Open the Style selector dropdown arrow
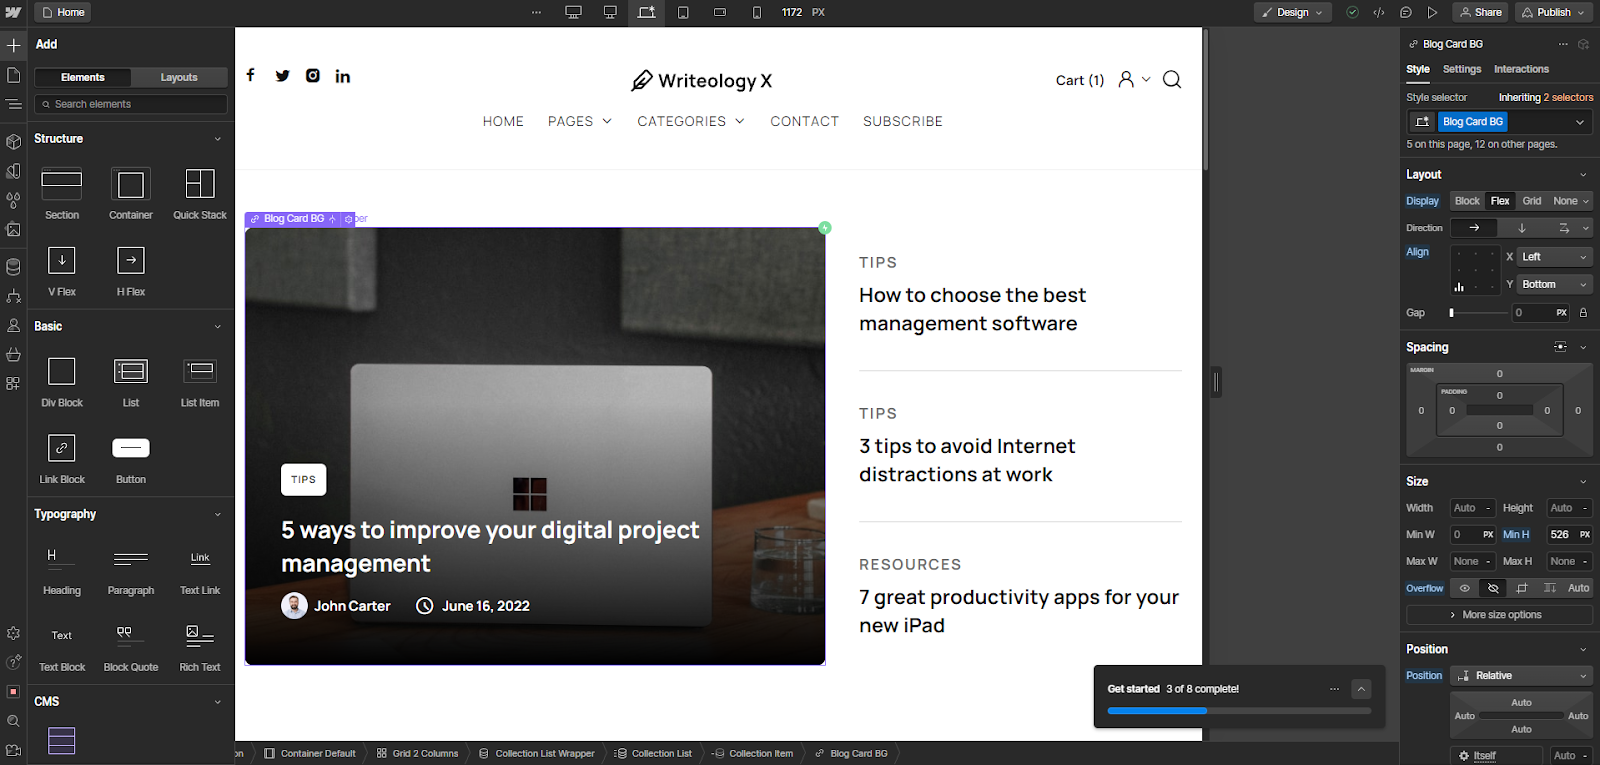 (x=1580, y=122)
